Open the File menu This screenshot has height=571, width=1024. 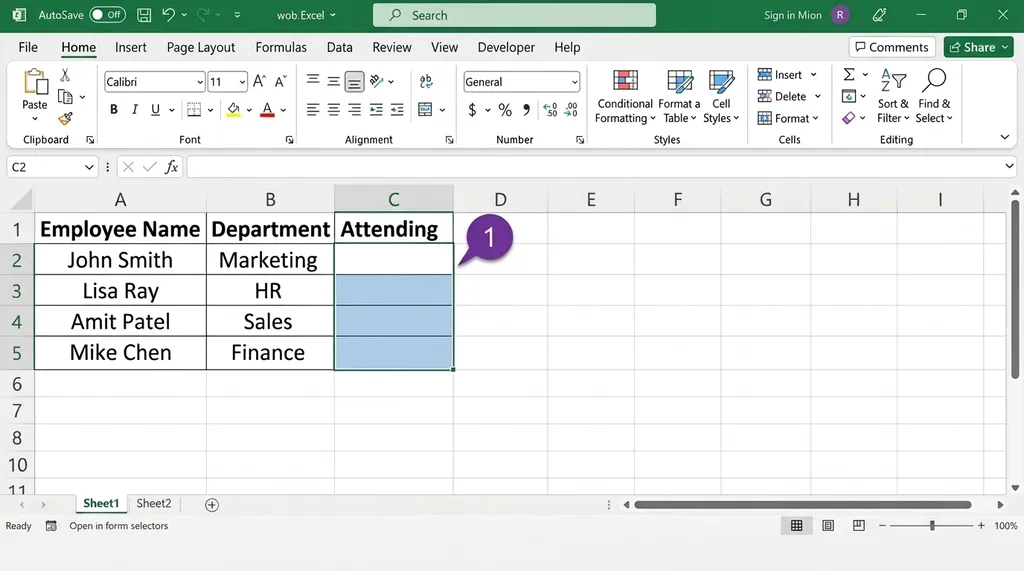point(27,47)
